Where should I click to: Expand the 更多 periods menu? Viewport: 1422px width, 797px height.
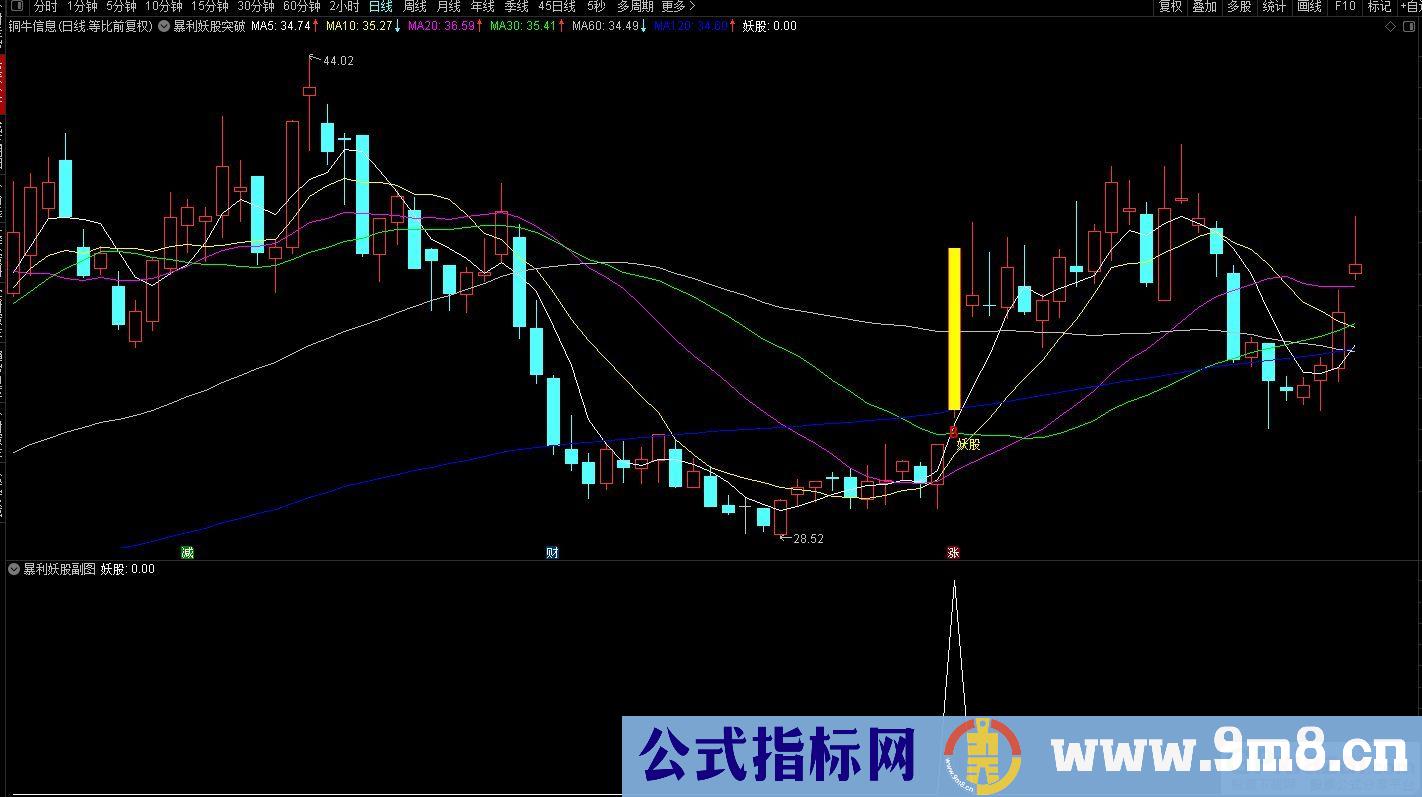click(678, 6)
